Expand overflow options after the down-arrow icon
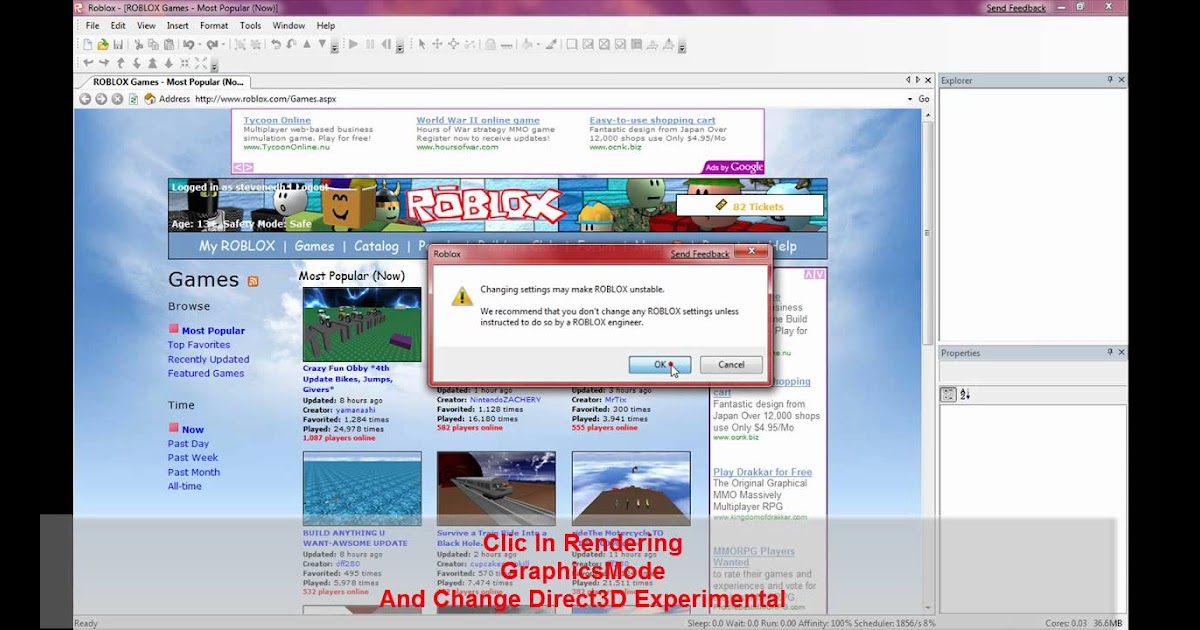Screen dimensions: 1200x630 [333, 48]
